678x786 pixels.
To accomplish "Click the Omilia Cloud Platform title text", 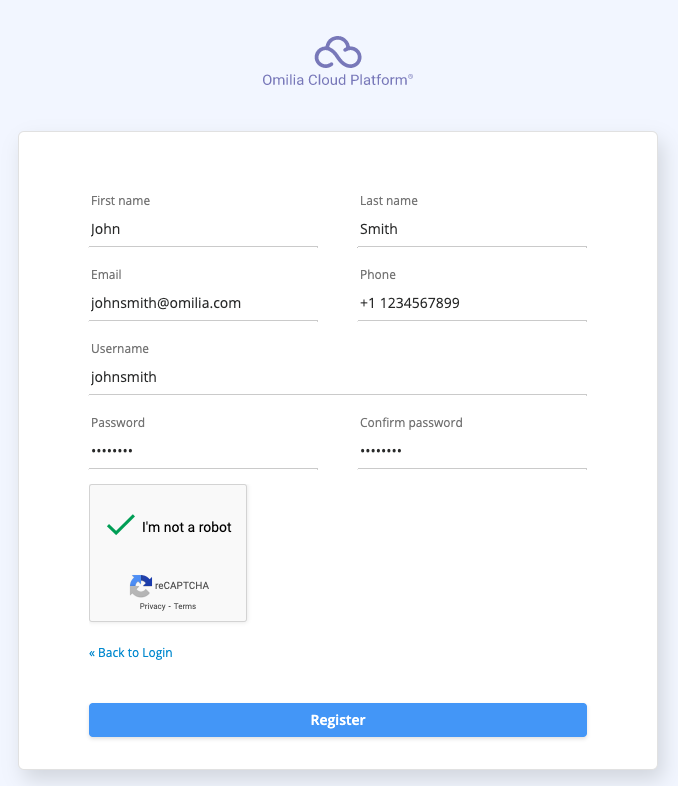I will pyautogui.click(x=338, y=80).
